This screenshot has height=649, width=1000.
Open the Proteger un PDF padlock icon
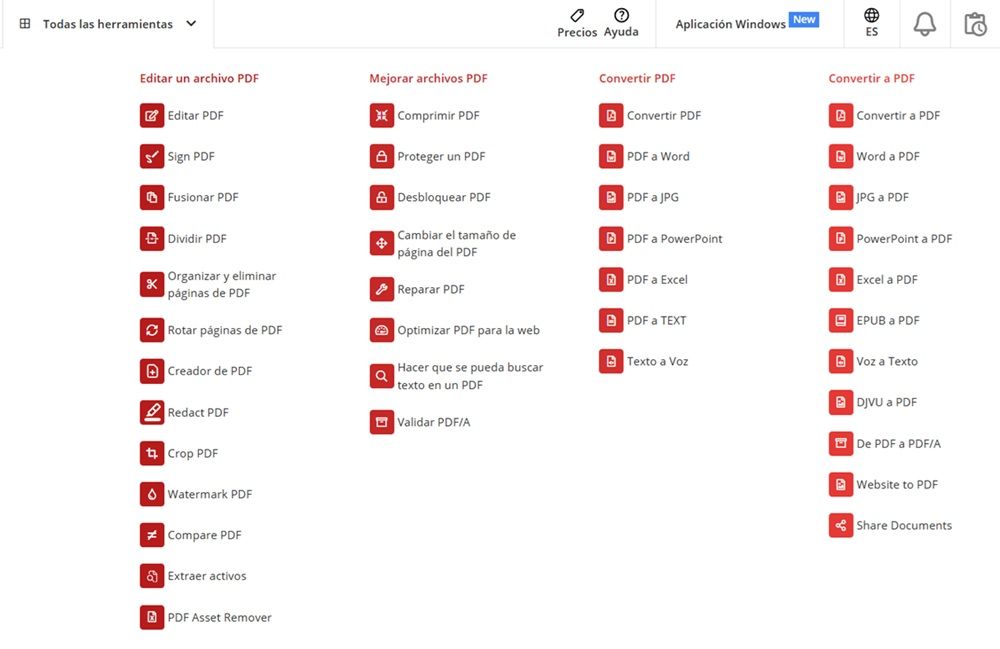[381, 156]
